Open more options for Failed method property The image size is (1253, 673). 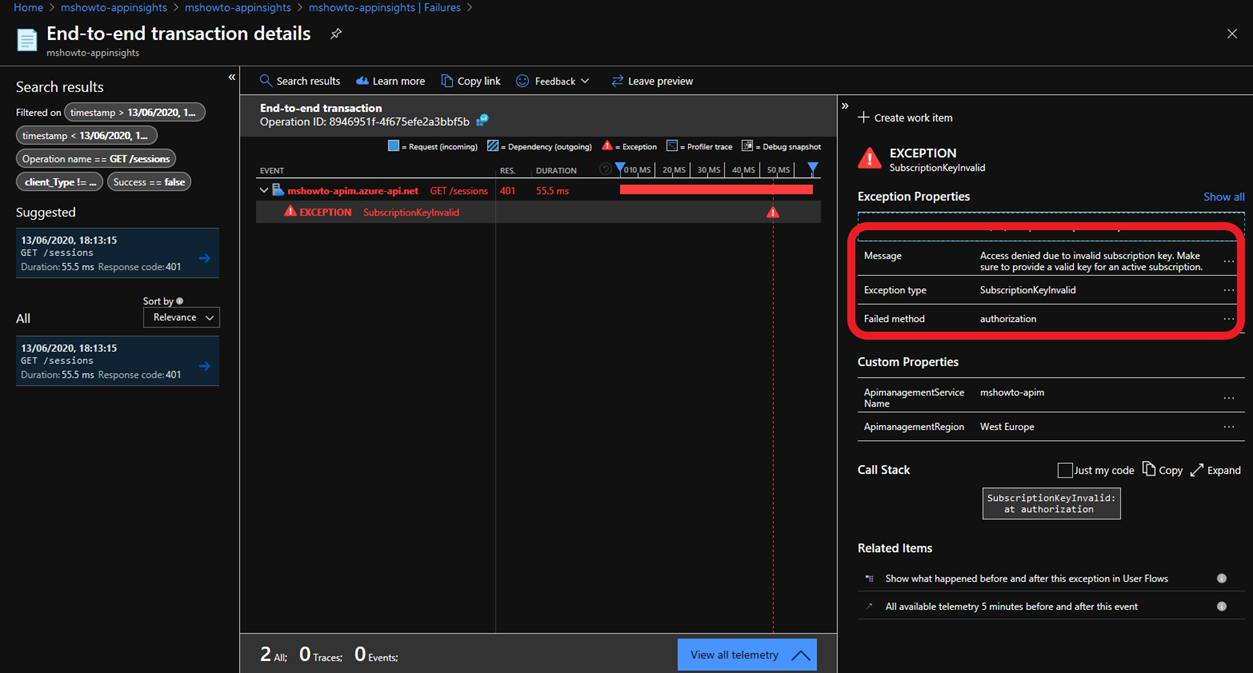coord(1229,320)
